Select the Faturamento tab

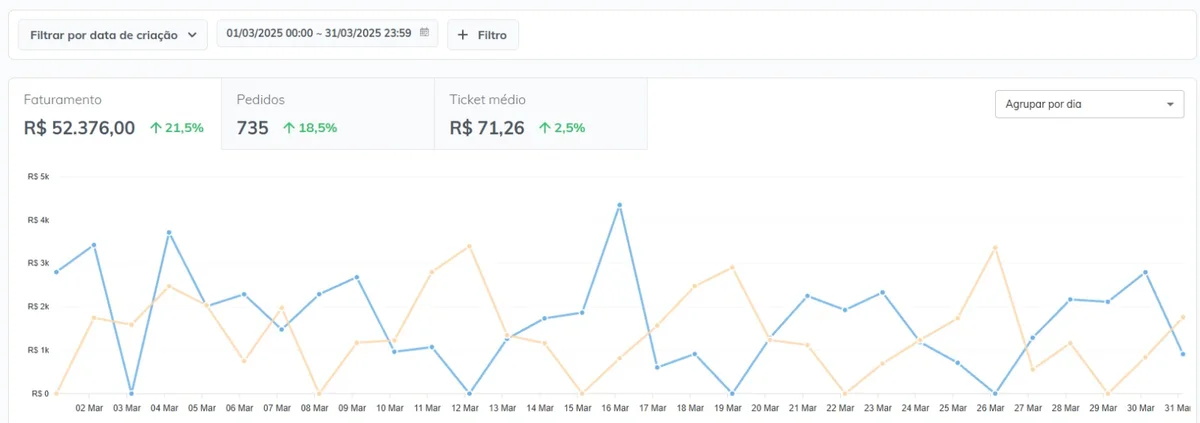point(115,114)
